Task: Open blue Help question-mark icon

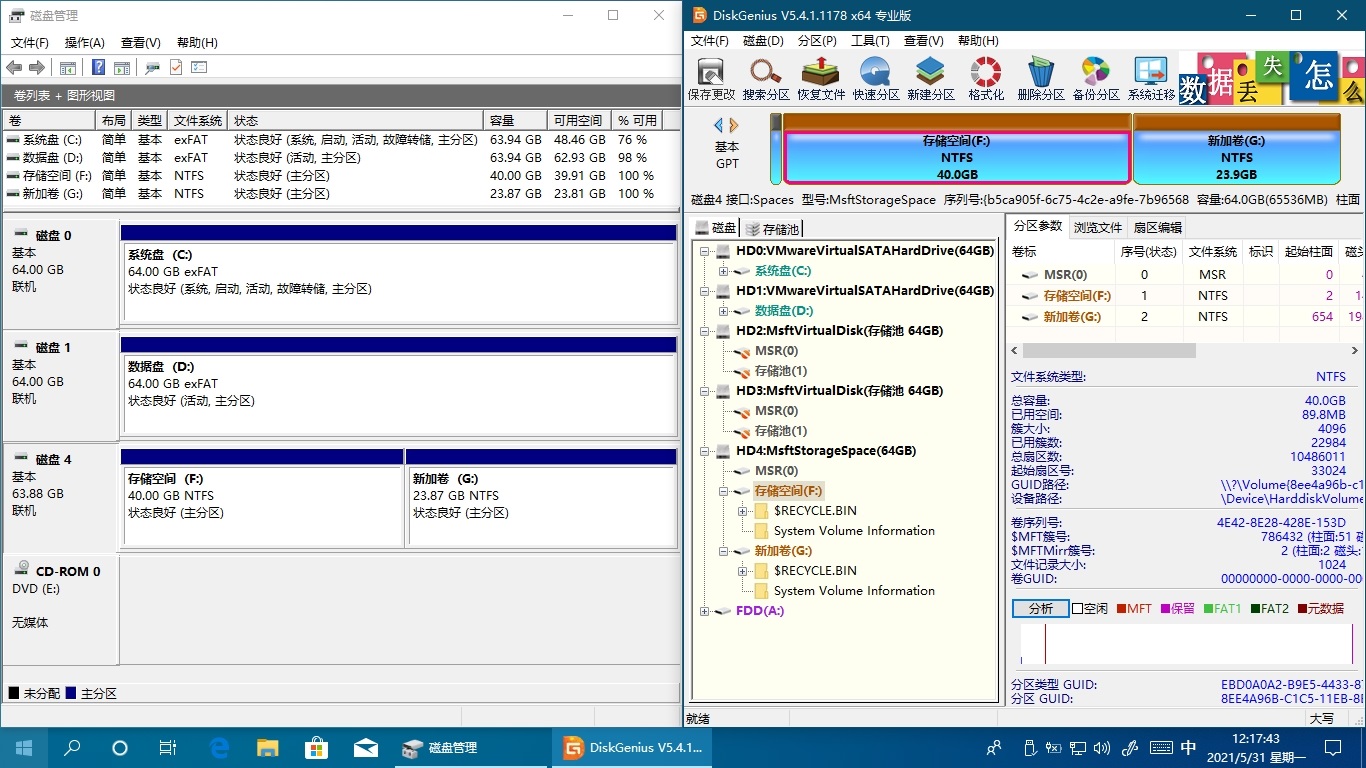Action: (98, 68)
